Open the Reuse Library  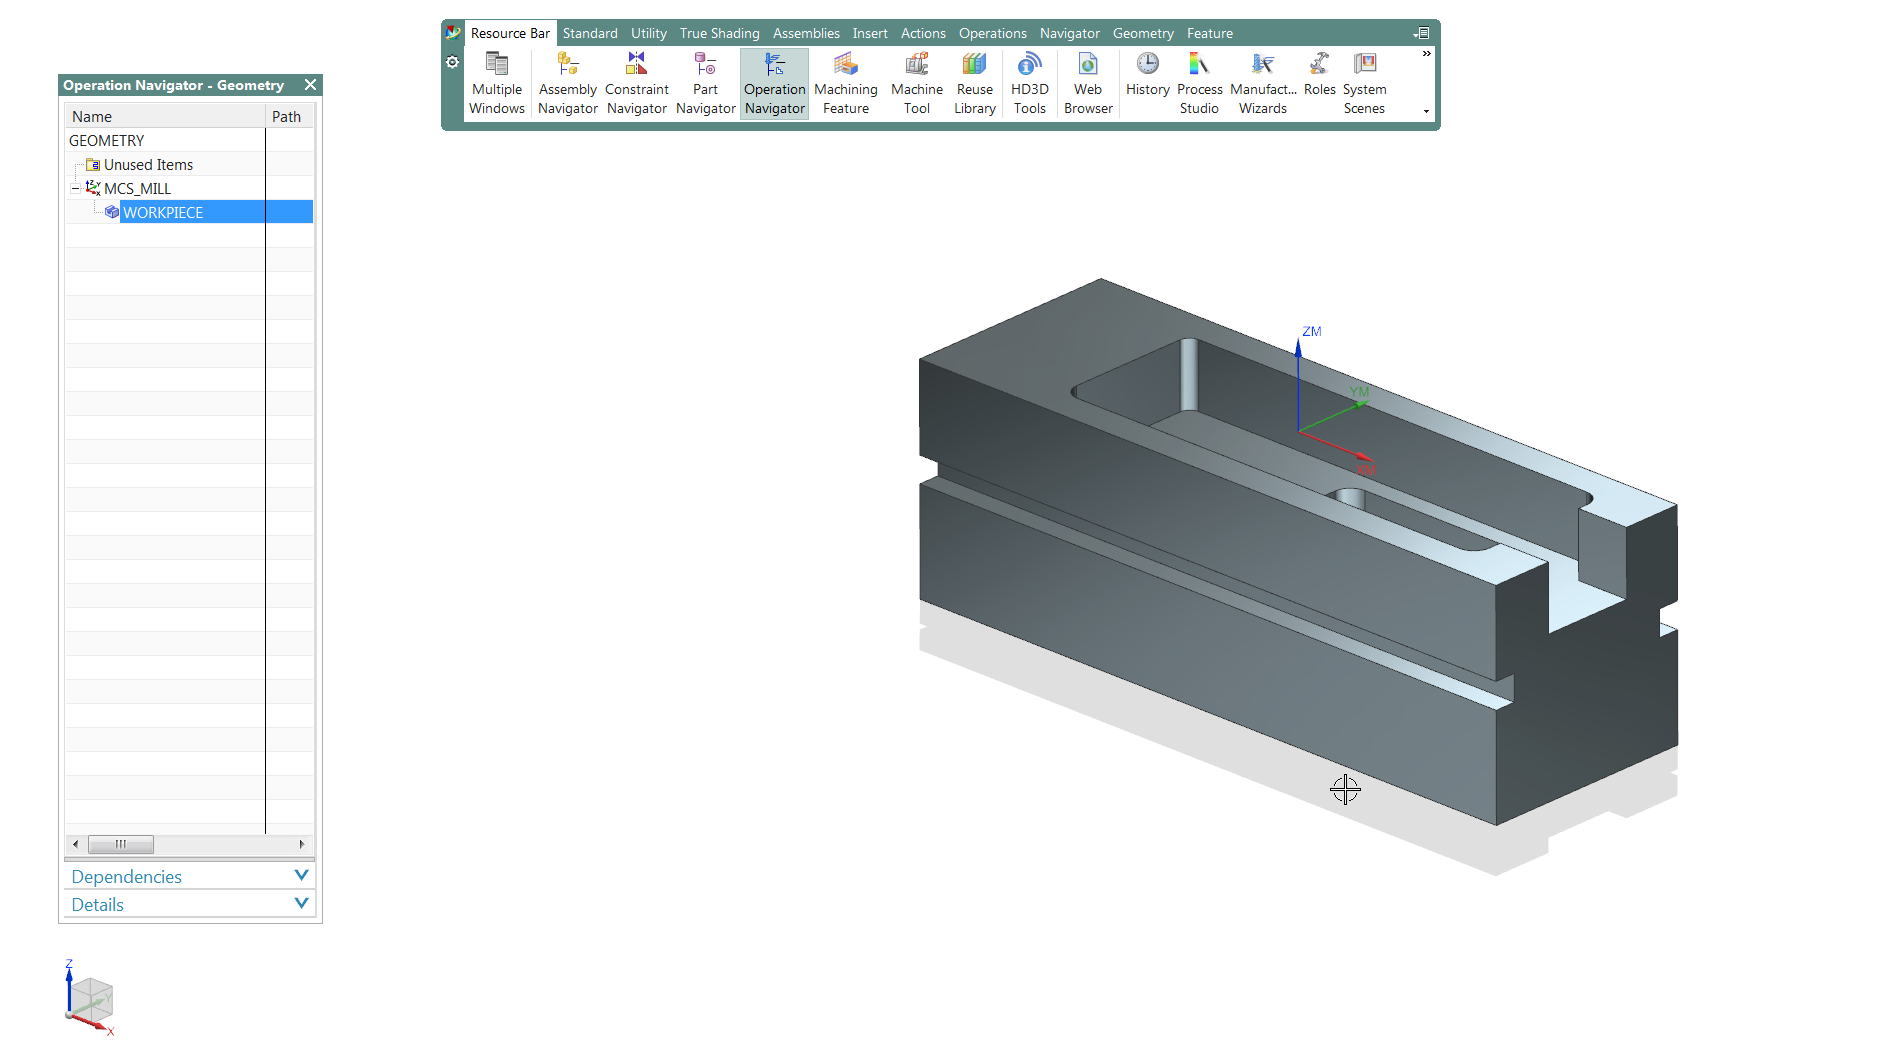click(975, 84)
